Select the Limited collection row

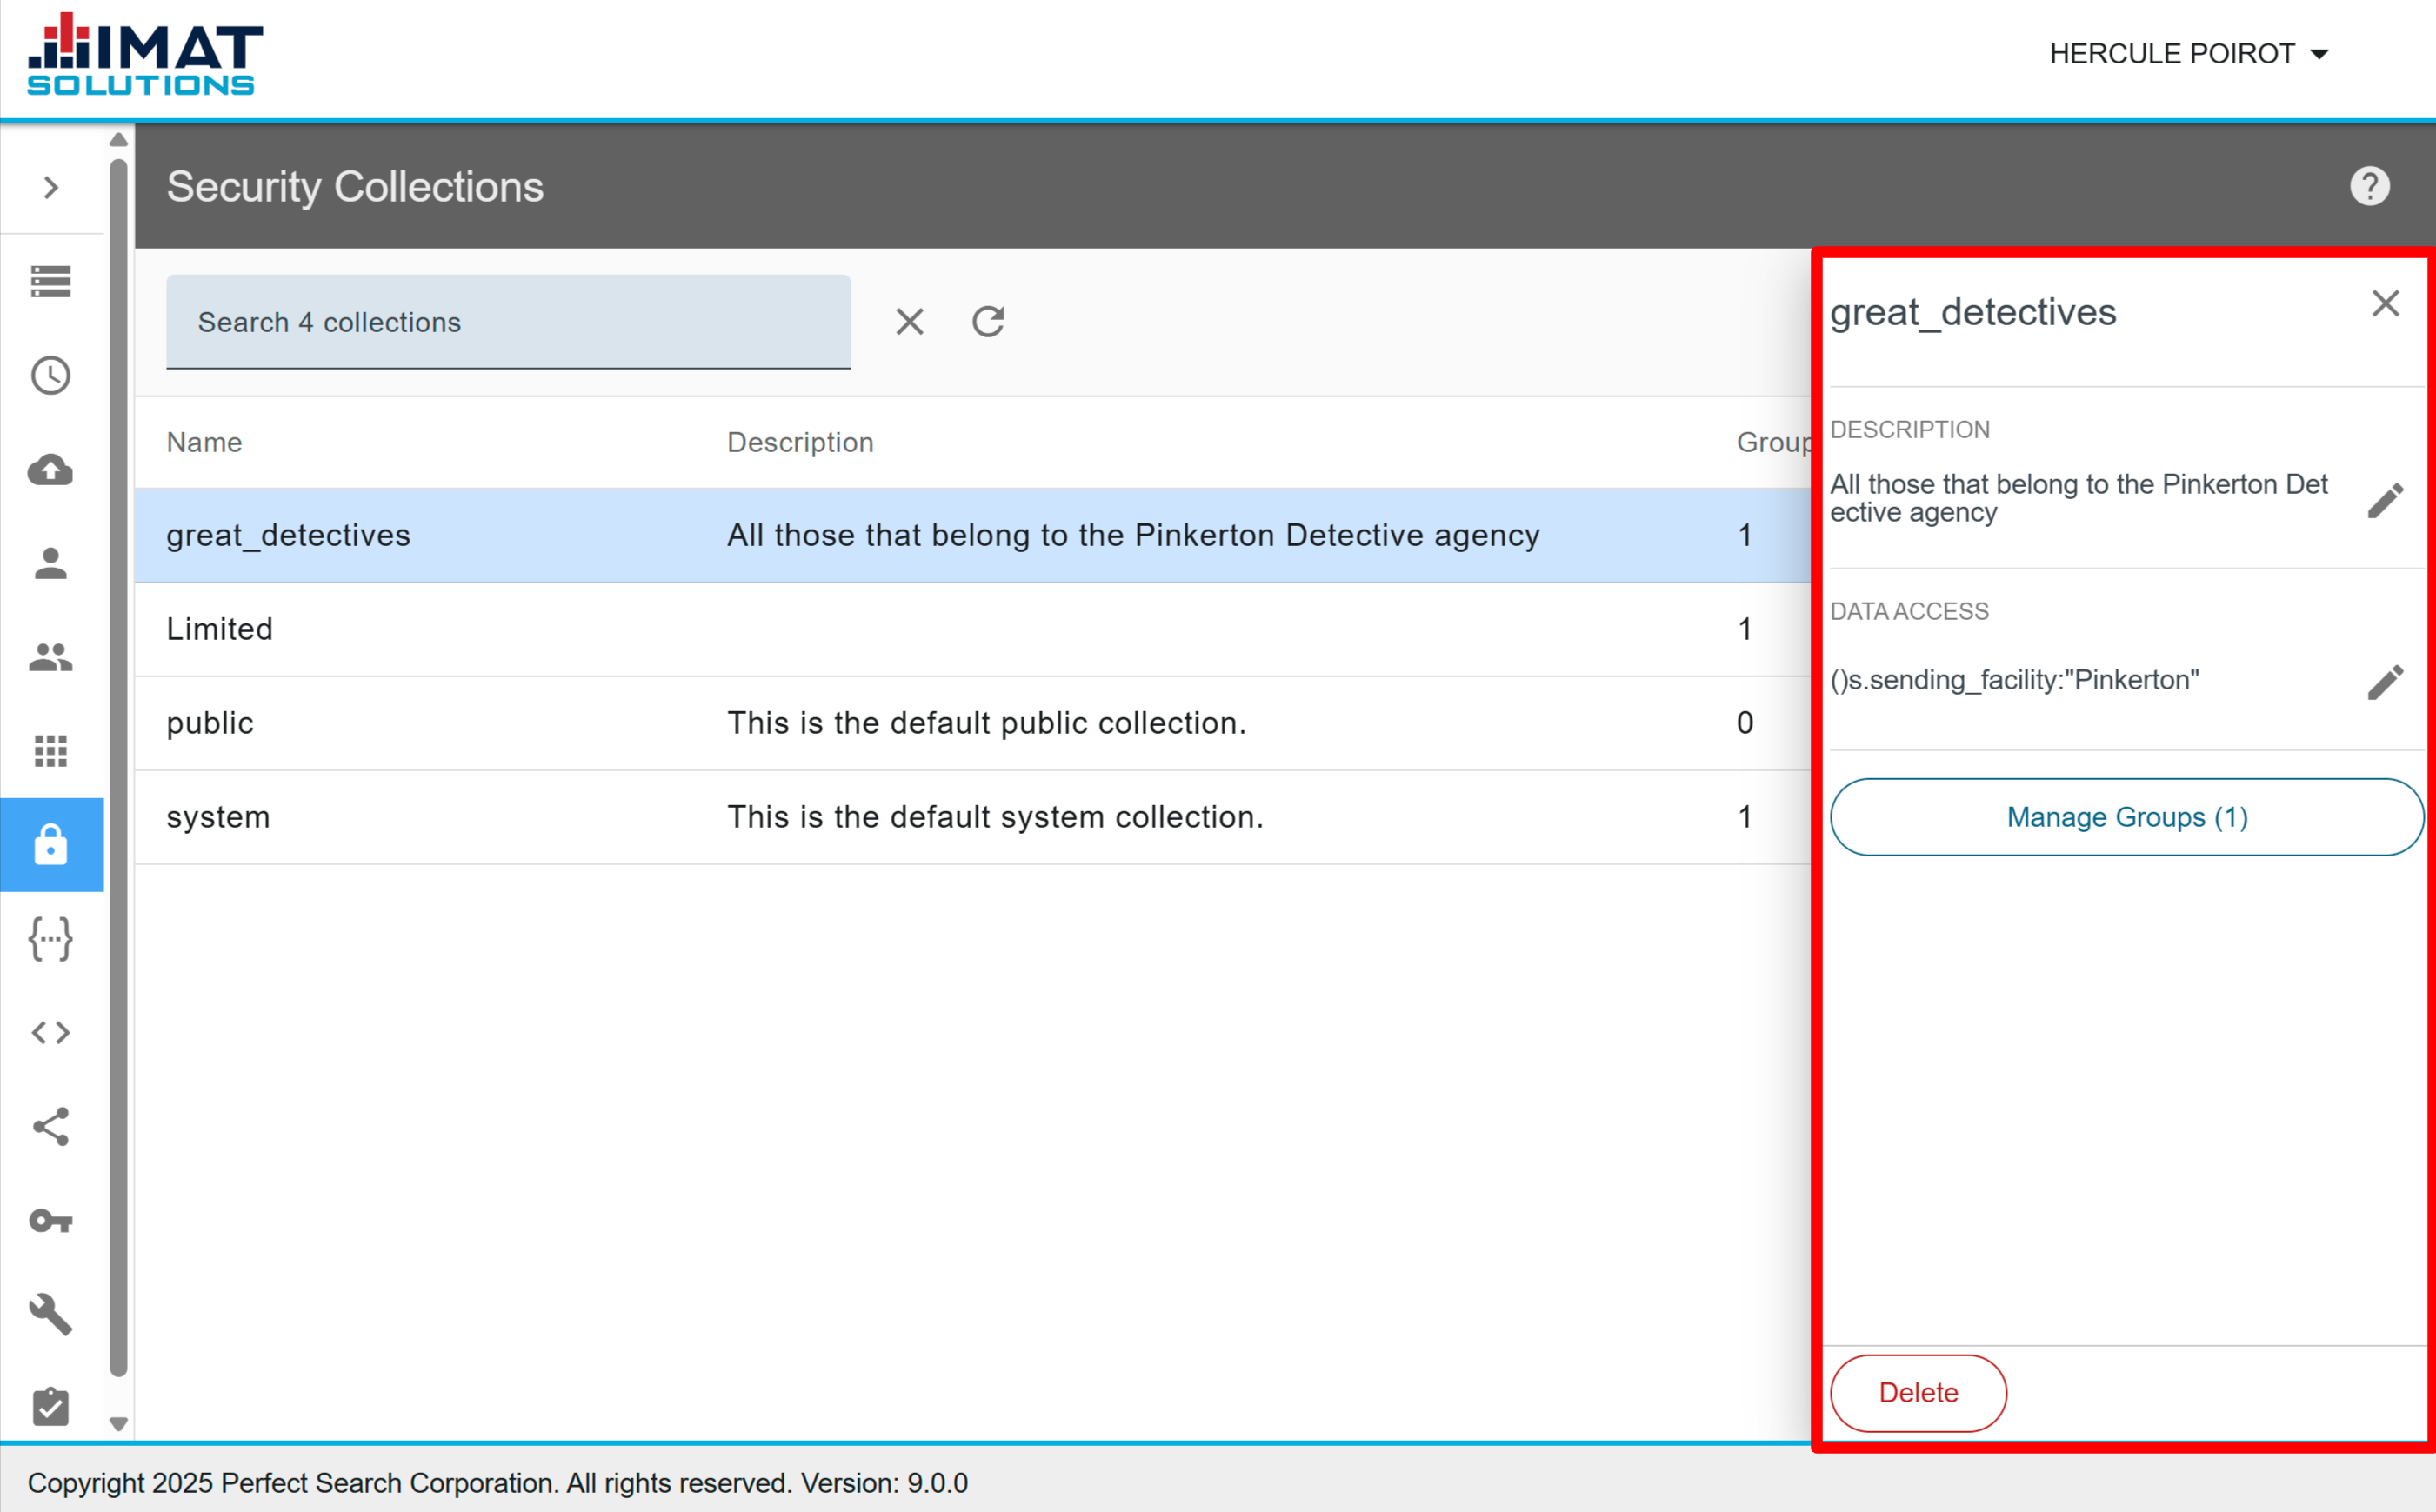point(973,629)
